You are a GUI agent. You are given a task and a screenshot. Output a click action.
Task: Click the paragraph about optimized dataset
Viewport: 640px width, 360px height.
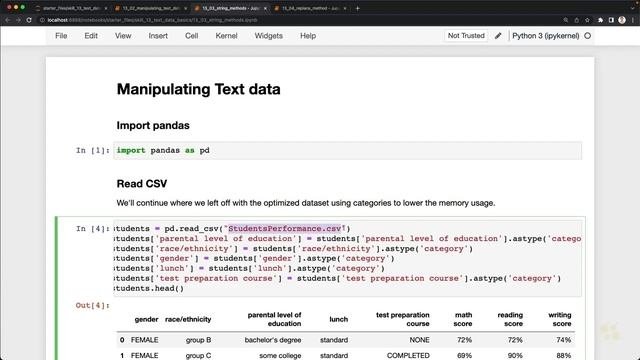[306, 203]
